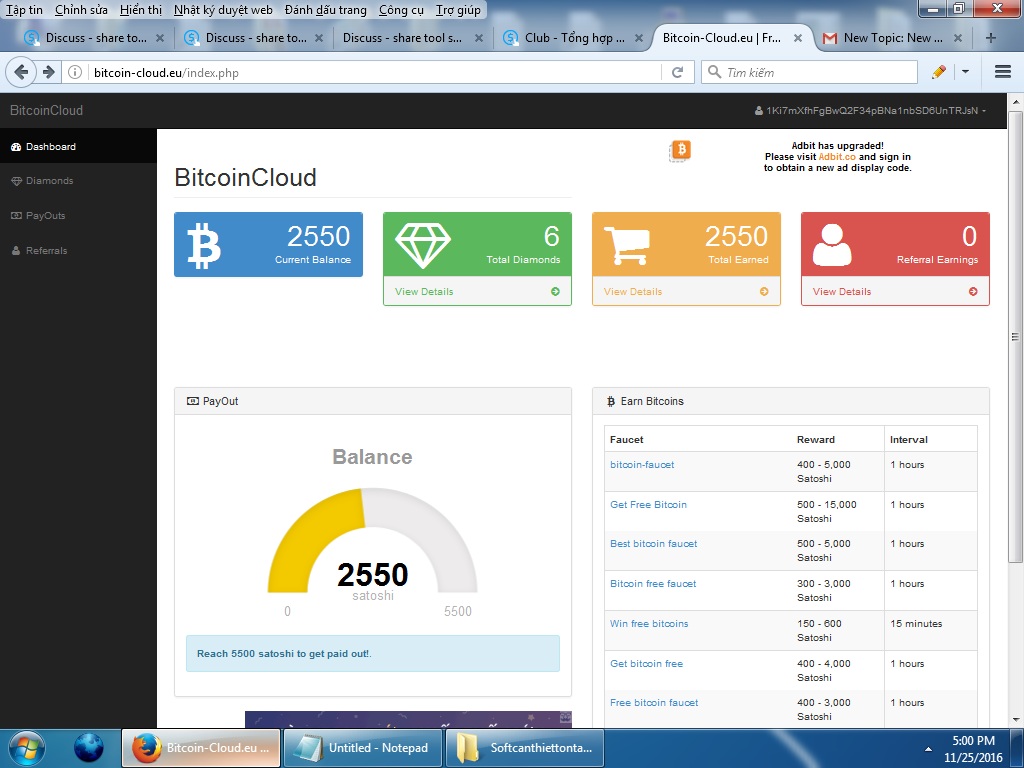The width and height of the screenshot is (1024, 768).
Task: Click the browser forward arrow button
Action: coord(49,72)
